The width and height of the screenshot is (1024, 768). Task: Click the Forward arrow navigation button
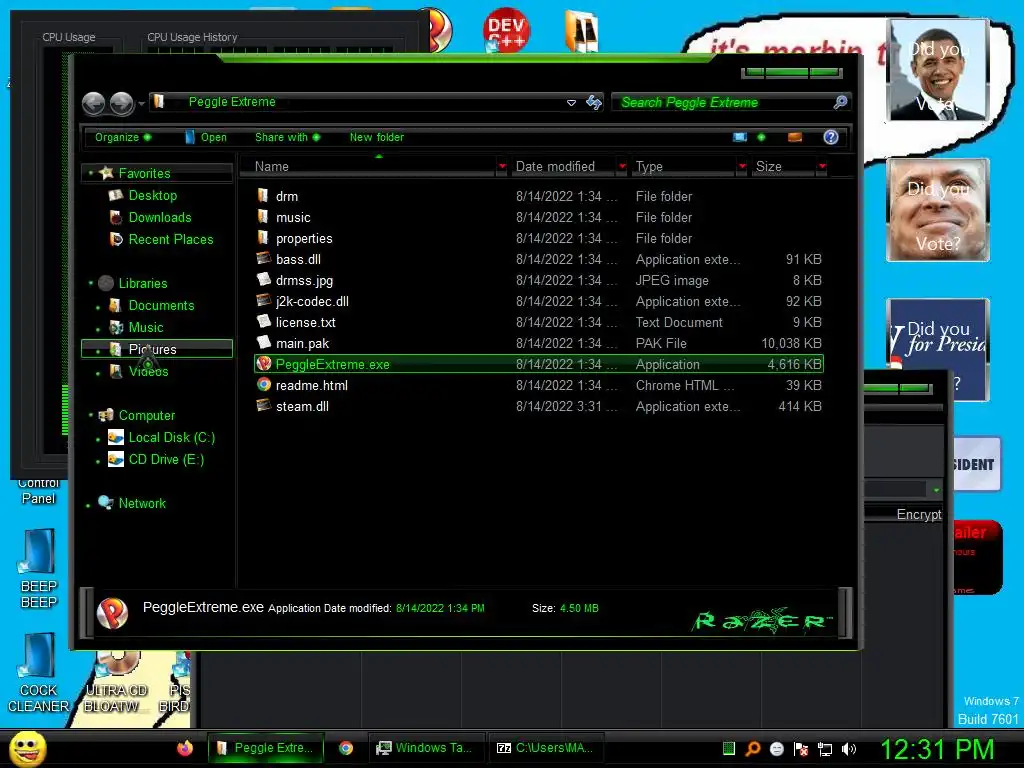click(121, 103)
